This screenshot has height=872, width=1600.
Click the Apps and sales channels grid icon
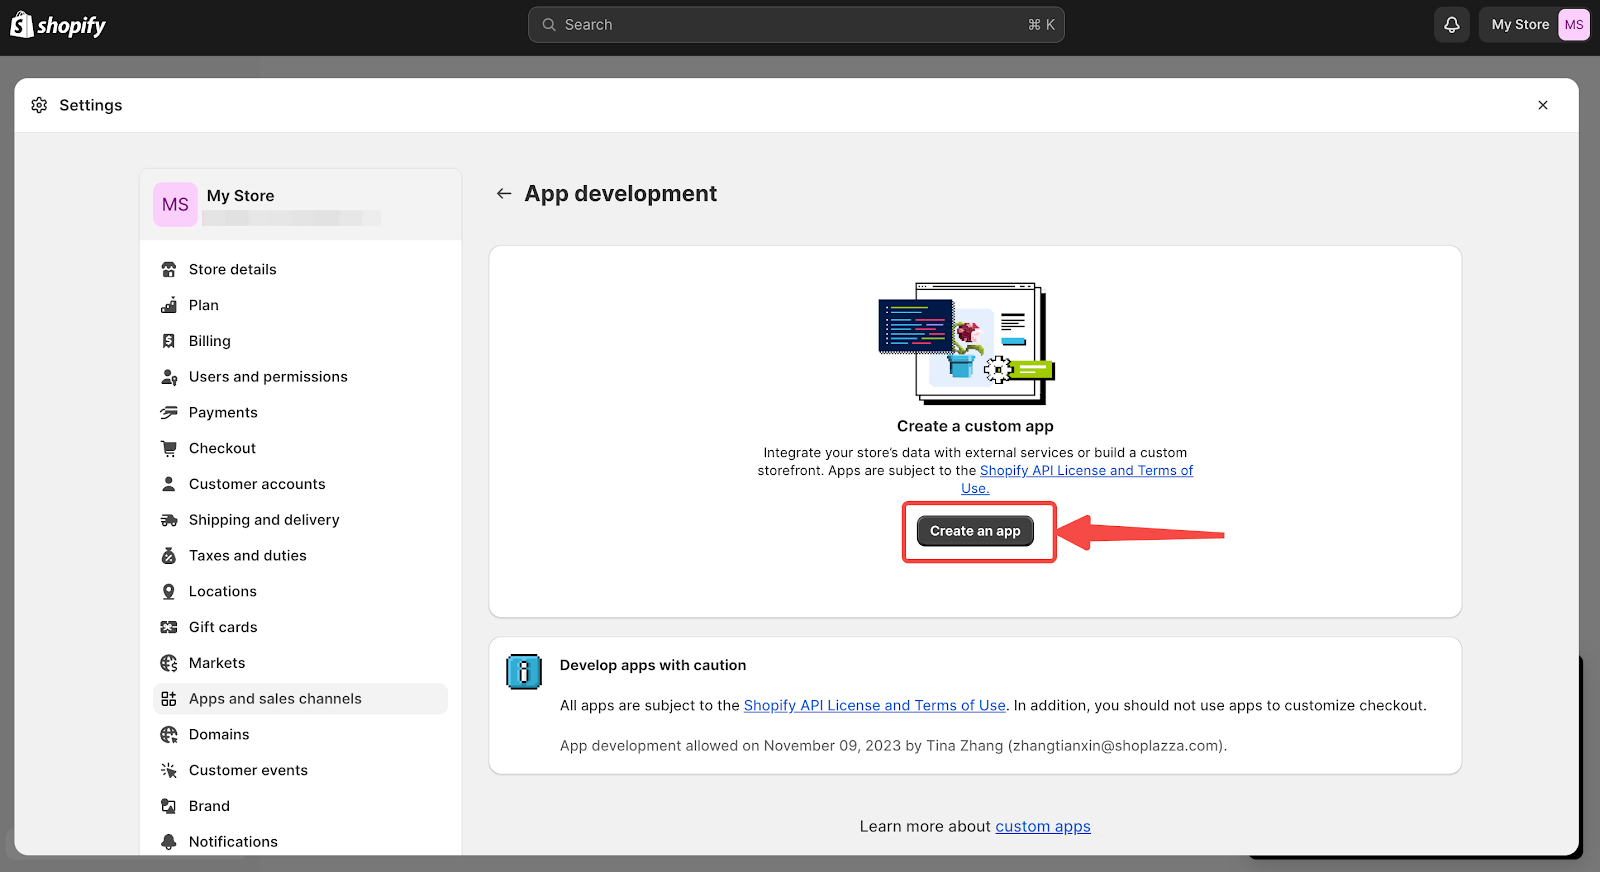169,699
